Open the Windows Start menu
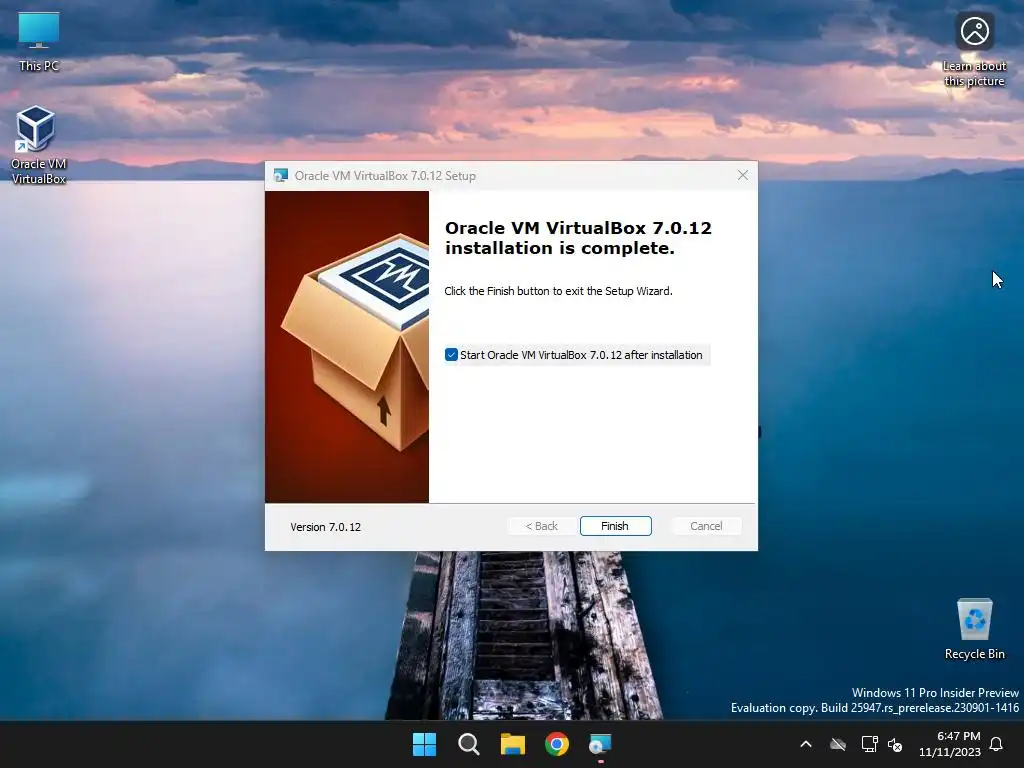Screen dimensions: 1024x768 coord(424,744)
